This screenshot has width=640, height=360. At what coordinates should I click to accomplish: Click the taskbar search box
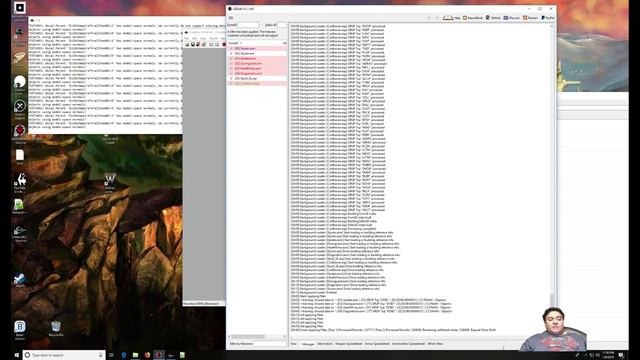point(64,355)
